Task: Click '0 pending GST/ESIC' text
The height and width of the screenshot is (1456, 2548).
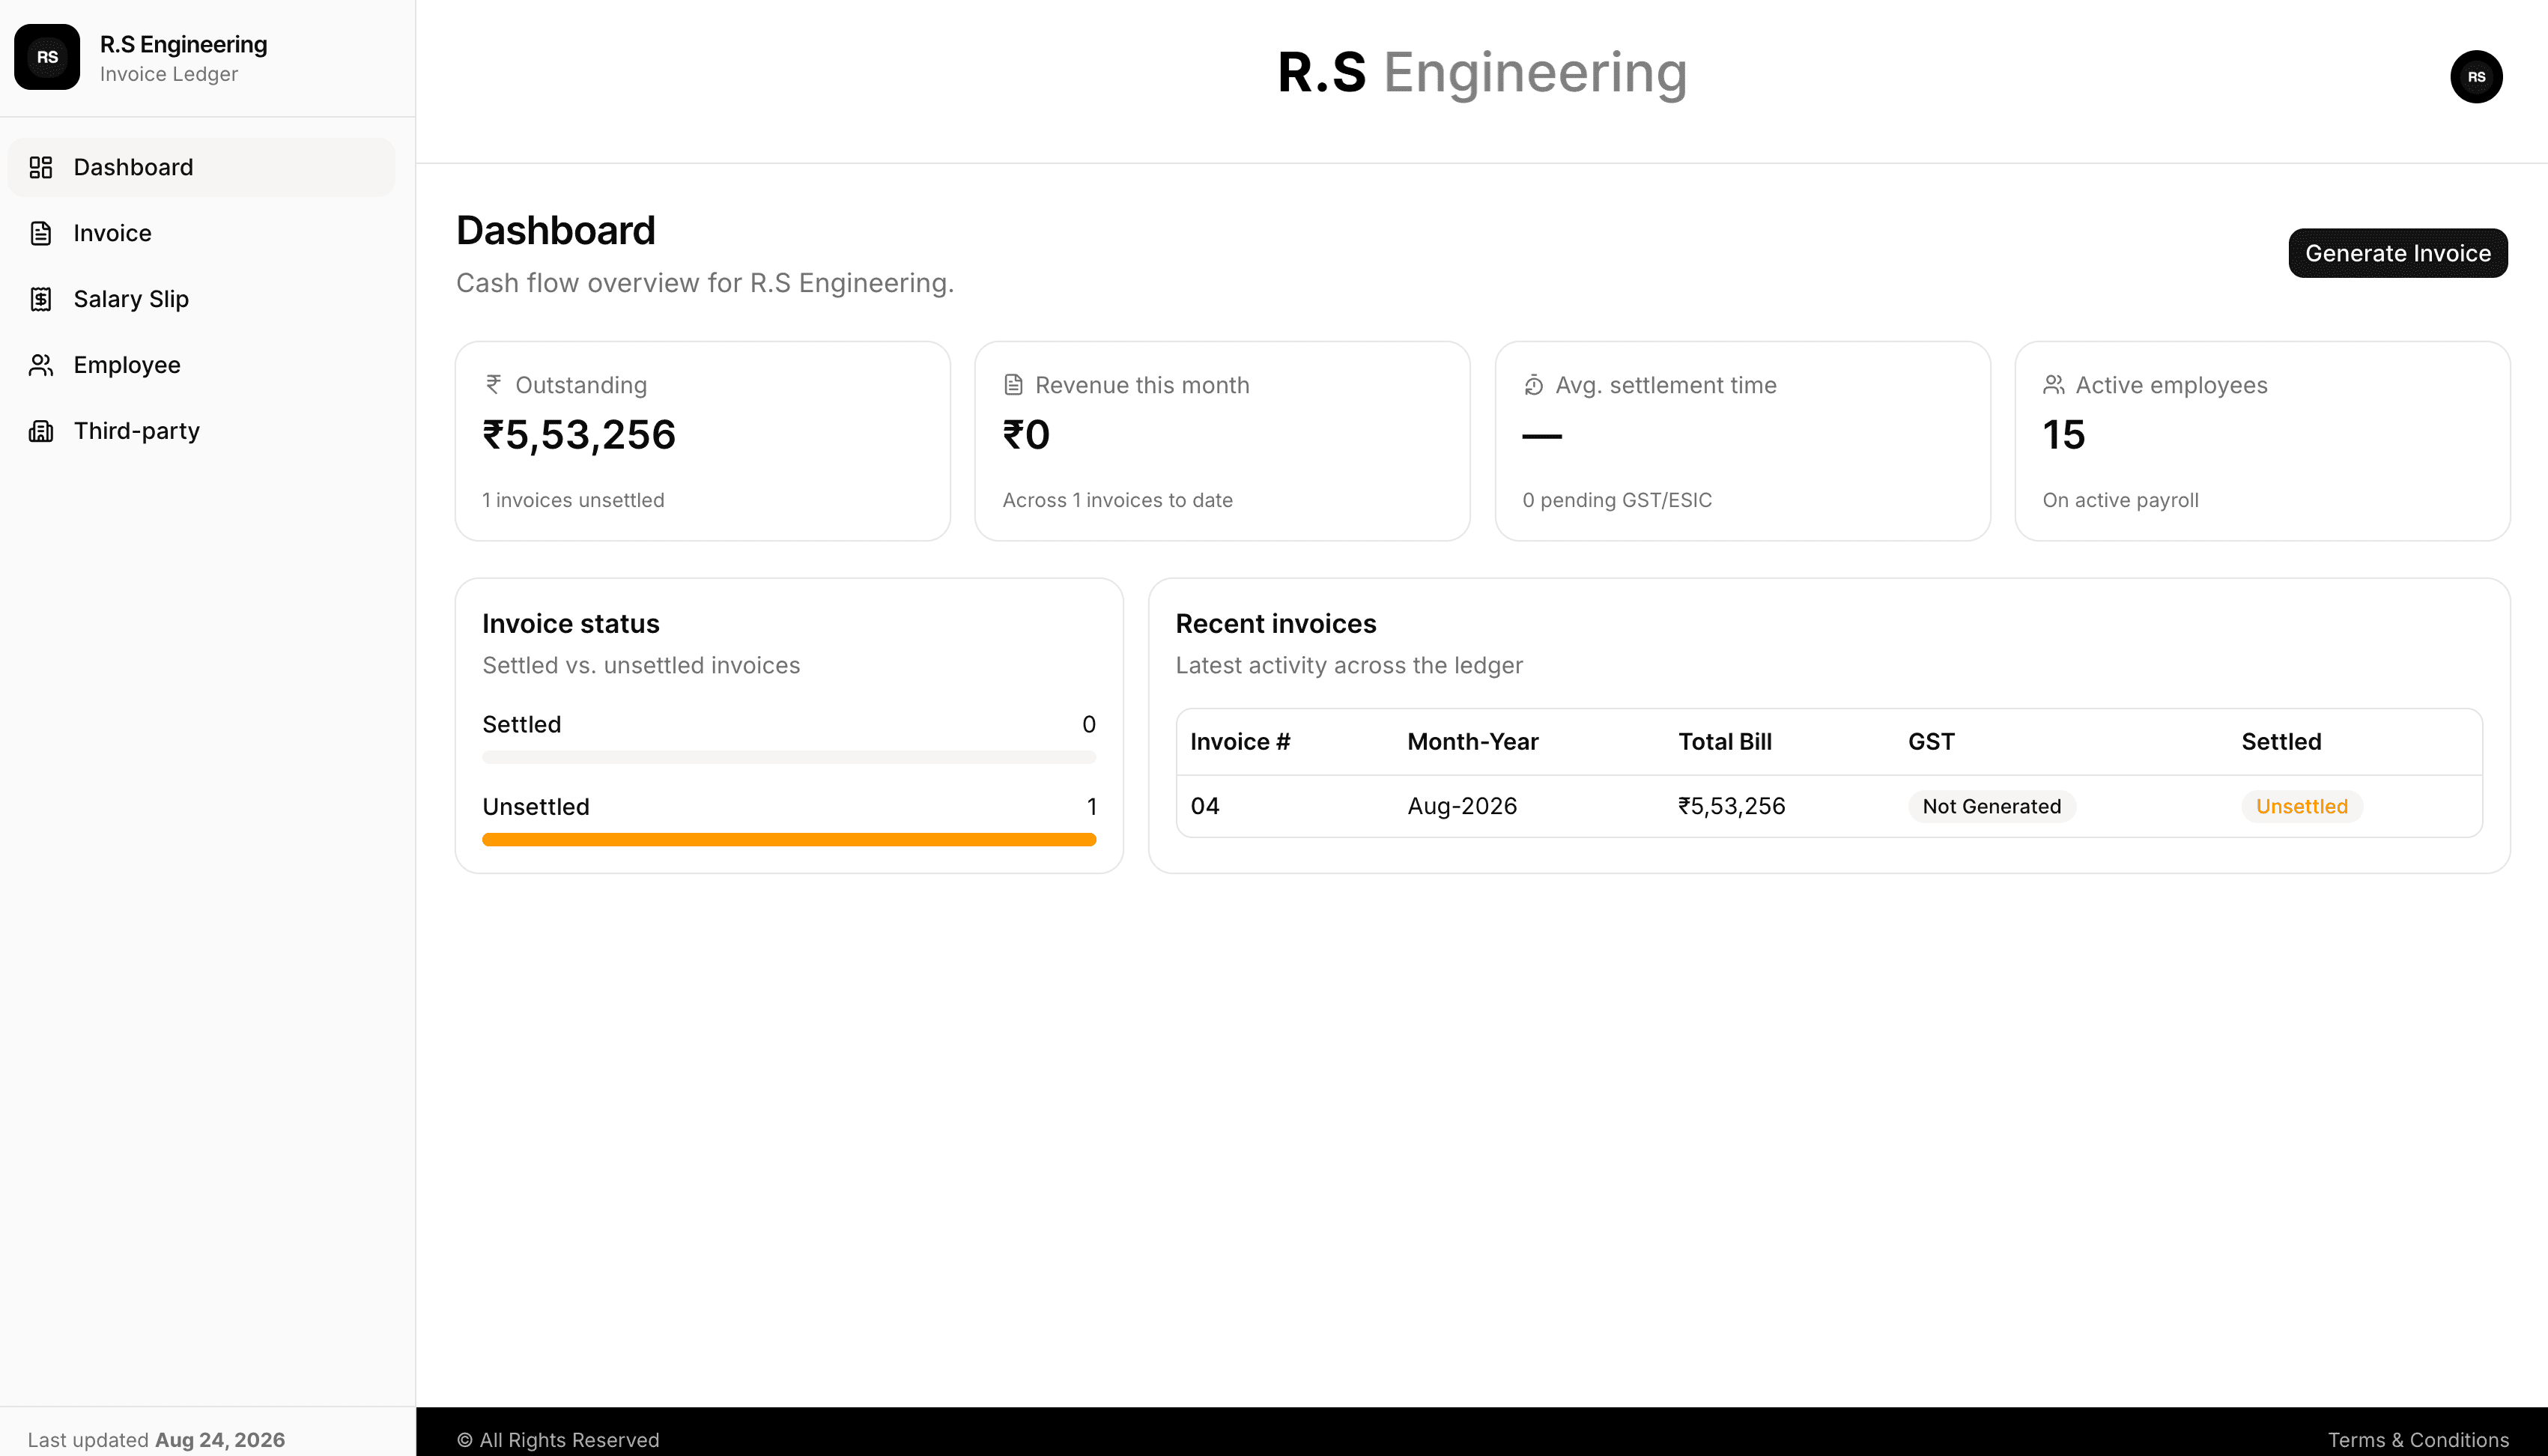Action: tap(1617, 500)
